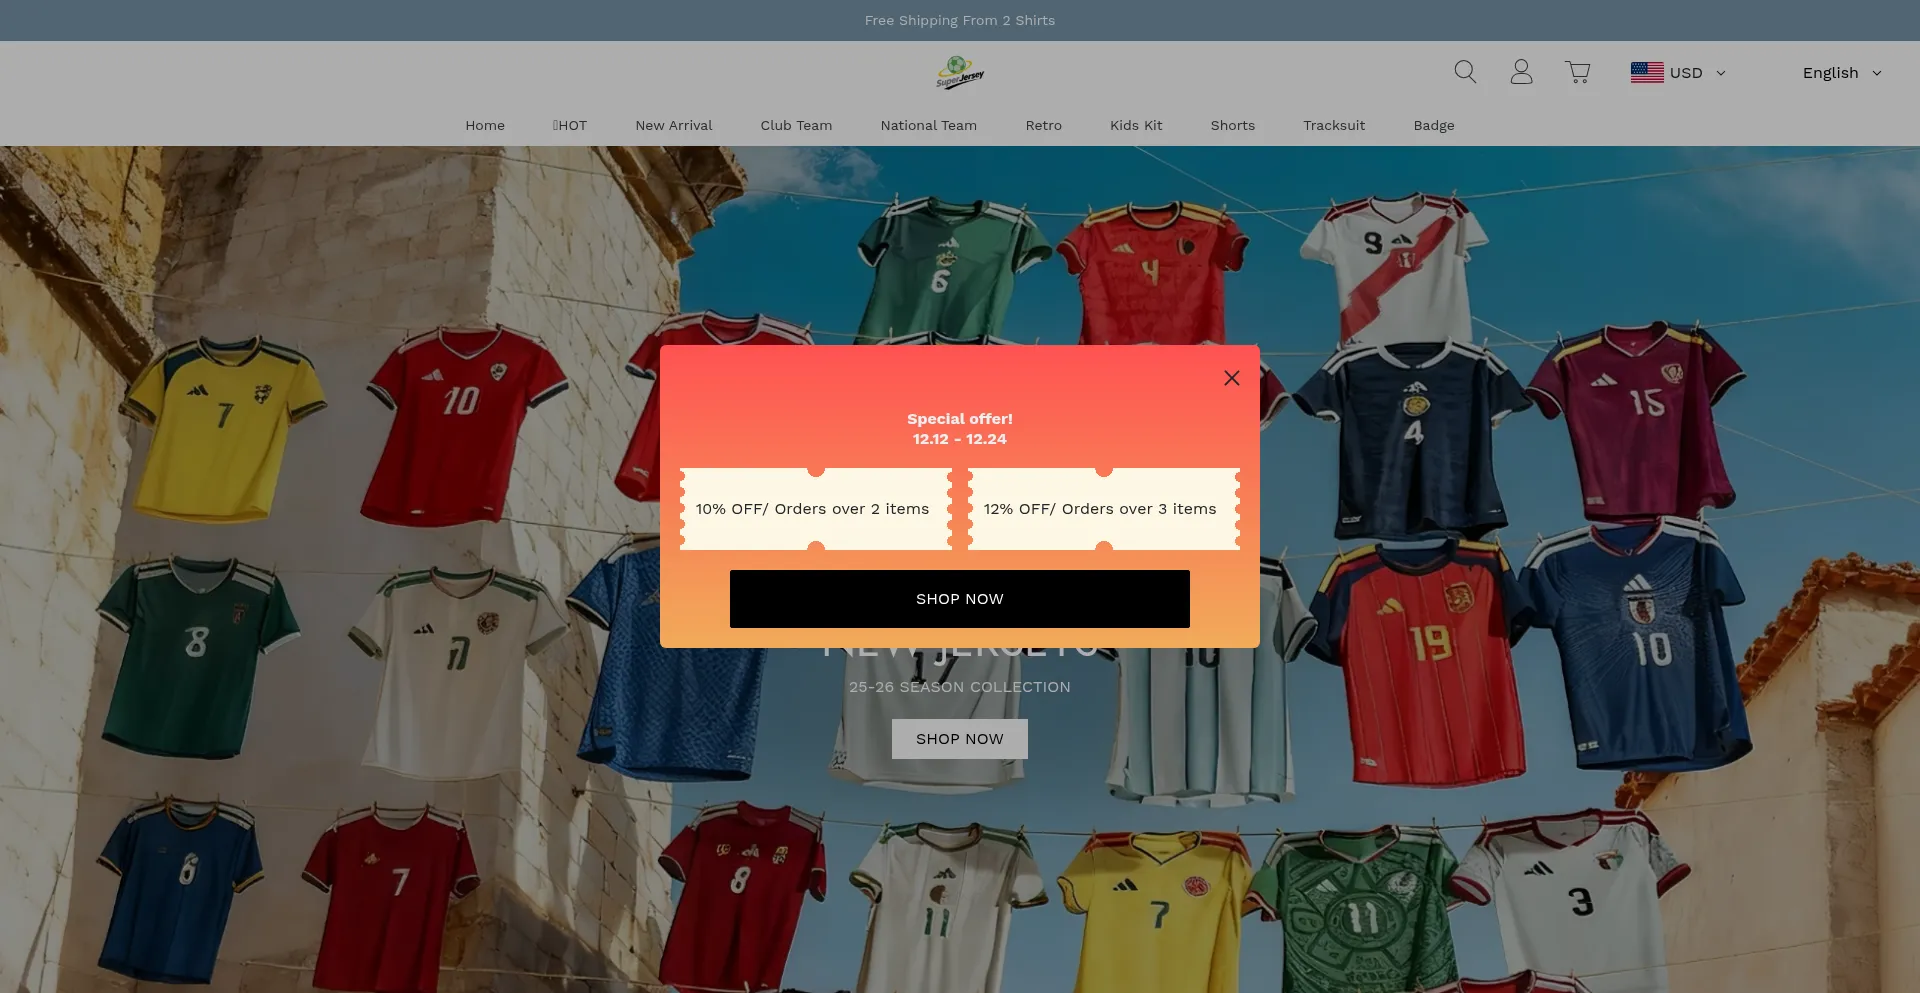Click the user account icon
Viewport: 1920px width, 993px height.
tap(1521, 72)
